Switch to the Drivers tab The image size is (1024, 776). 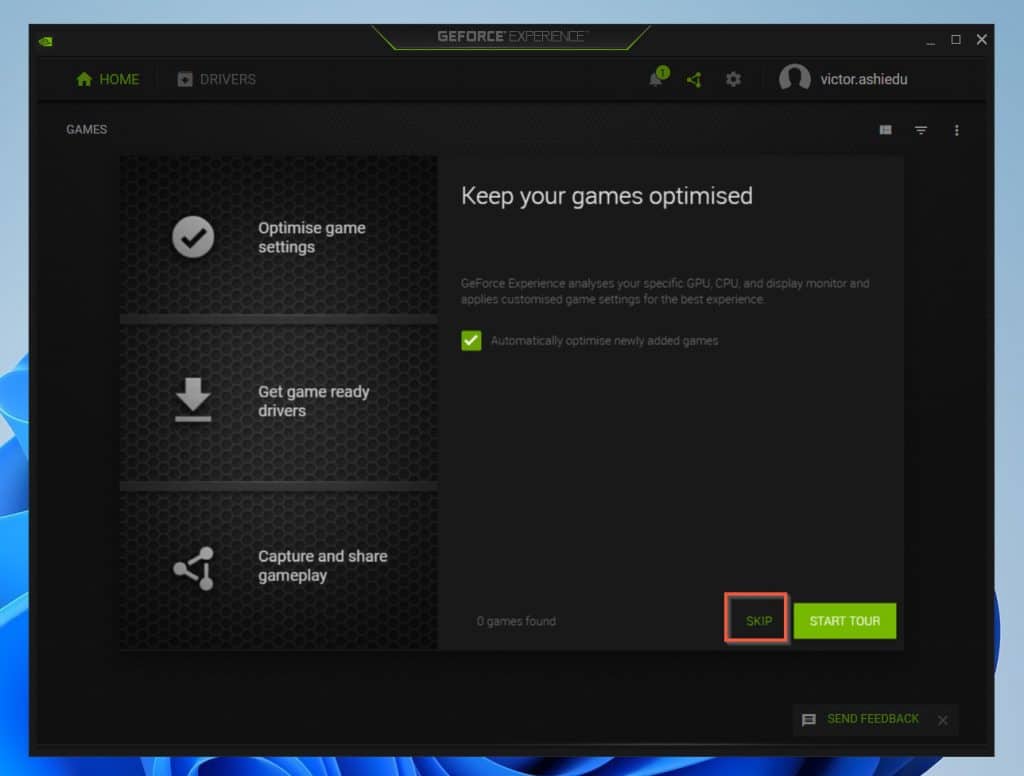216,79
